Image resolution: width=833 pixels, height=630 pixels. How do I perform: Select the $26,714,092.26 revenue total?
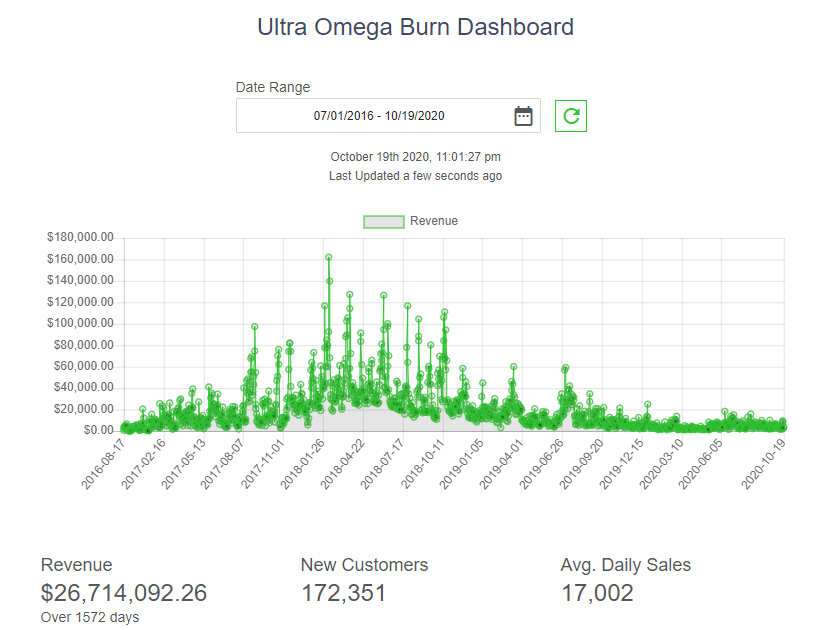(124, 593)
